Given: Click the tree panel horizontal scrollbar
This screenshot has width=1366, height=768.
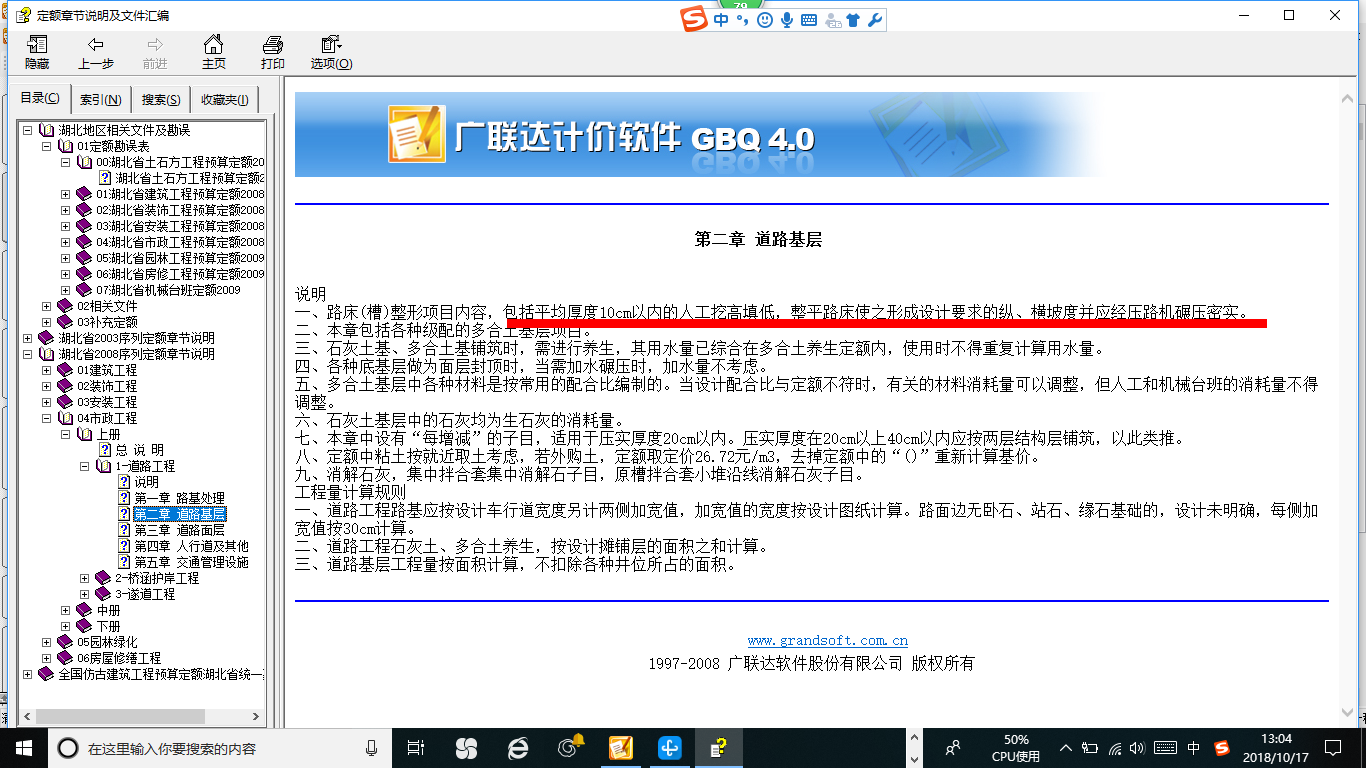Looking at the screenshot, I should pos(140,717).
